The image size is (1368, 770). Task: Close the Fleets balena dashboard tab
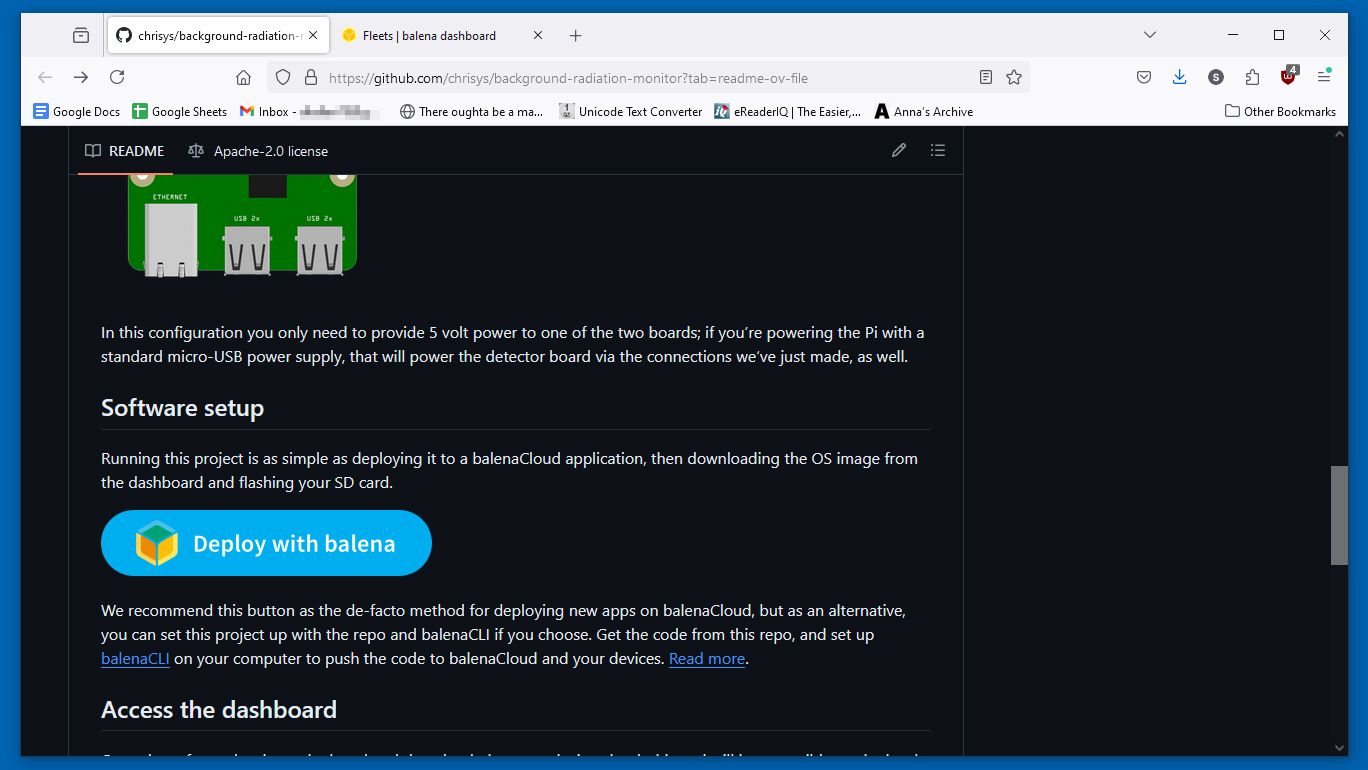(538, 35)
